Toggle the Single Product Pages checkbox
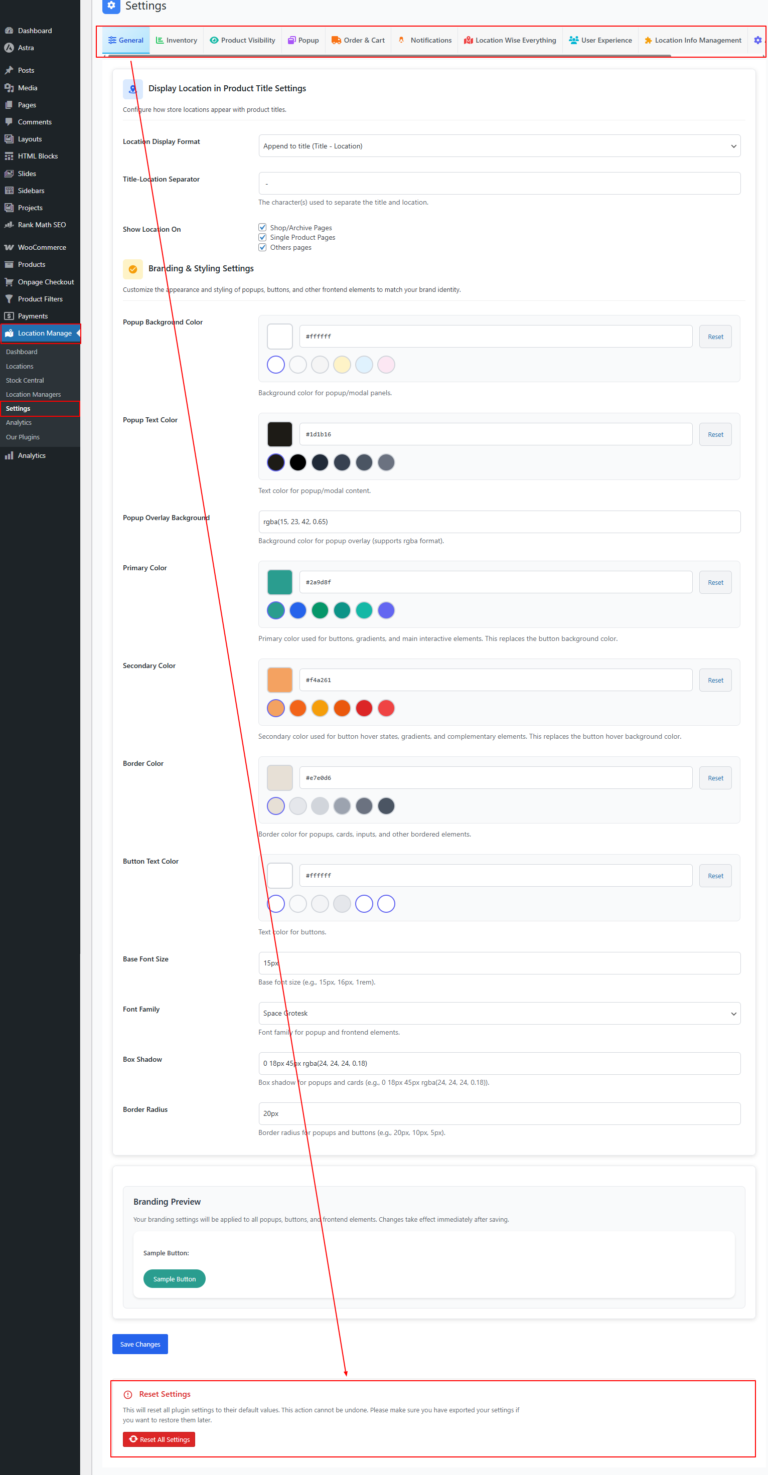The image size is (768, 1475). 262,237
